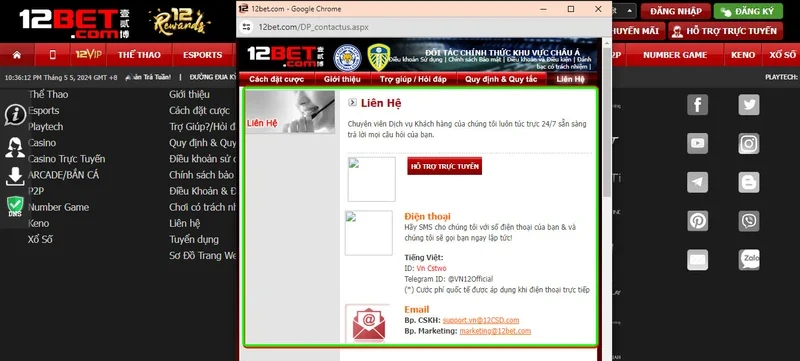The height and width of the screenshot is (361, 800).
Task: Open the Instagram social icon
Action: pyautogui.click(x=748, y=143)
